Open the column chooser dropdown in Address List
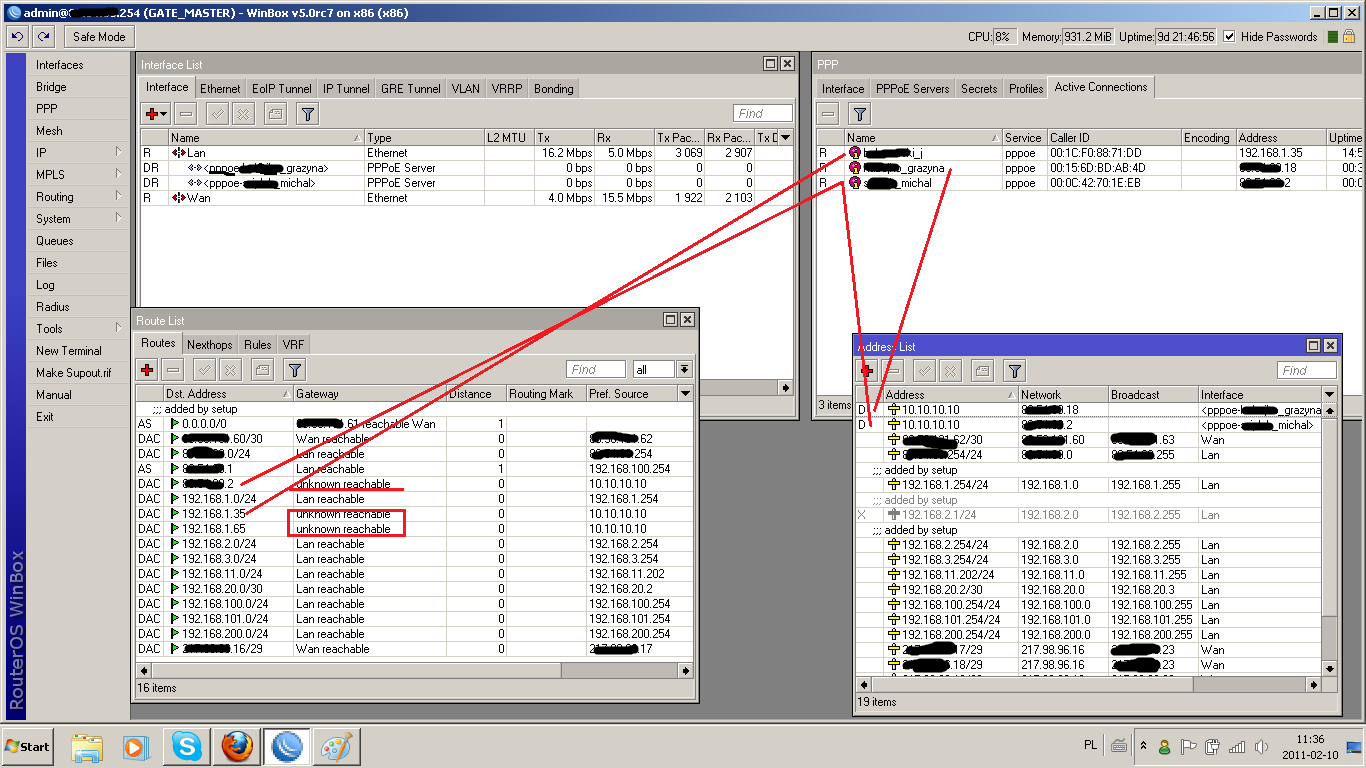This screenshot has width=1366, height=768. 1329,395
